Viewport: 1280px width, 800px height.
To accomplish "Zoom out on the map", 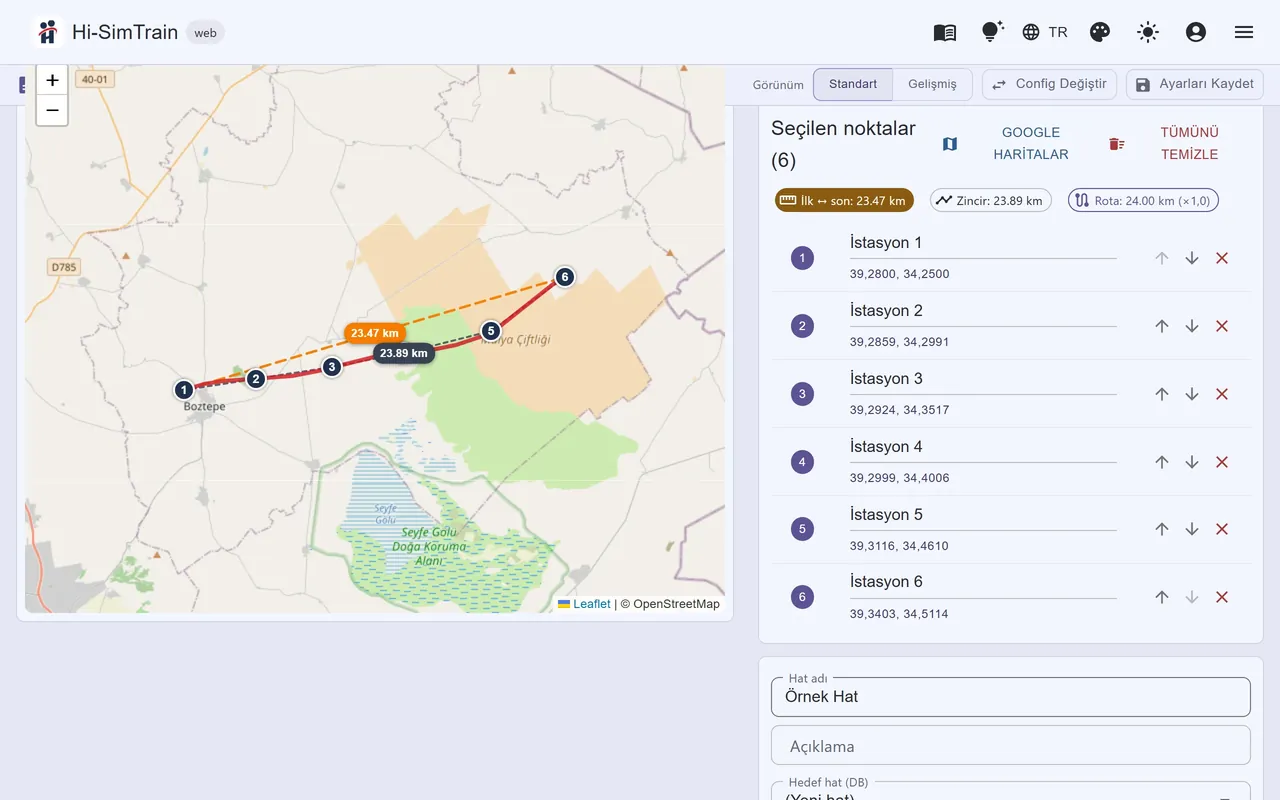I will (x=52, y=110).
